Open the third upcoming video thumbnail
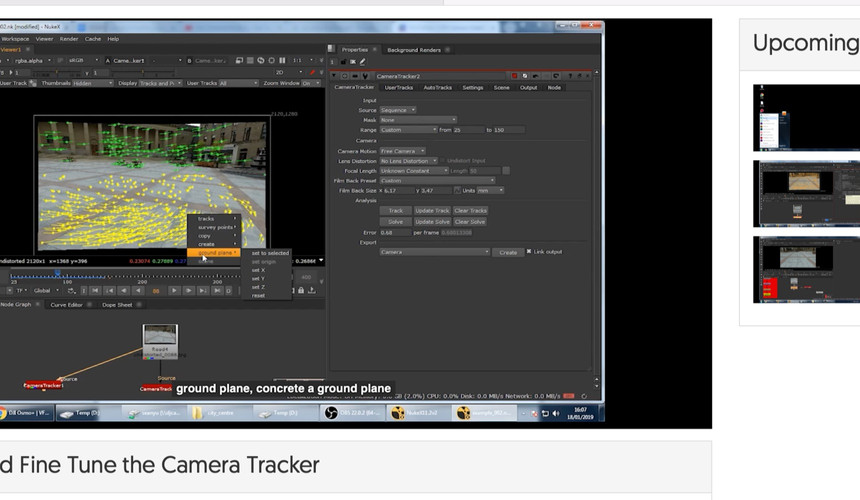Image resolution: width=860 pixels, height=500 pixels. click(x=806, y=269)
